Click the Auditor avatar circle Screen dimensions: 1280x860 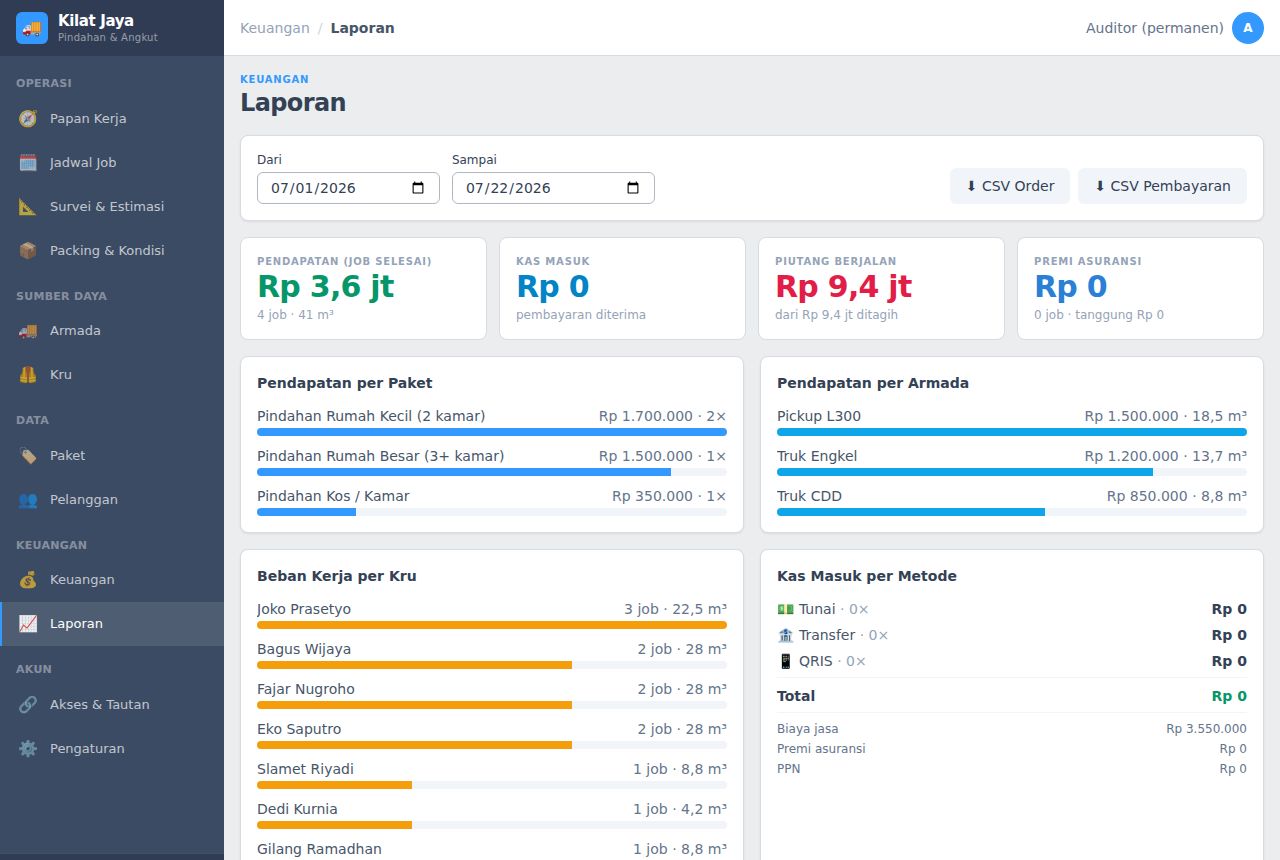[x=1248, y=28]
